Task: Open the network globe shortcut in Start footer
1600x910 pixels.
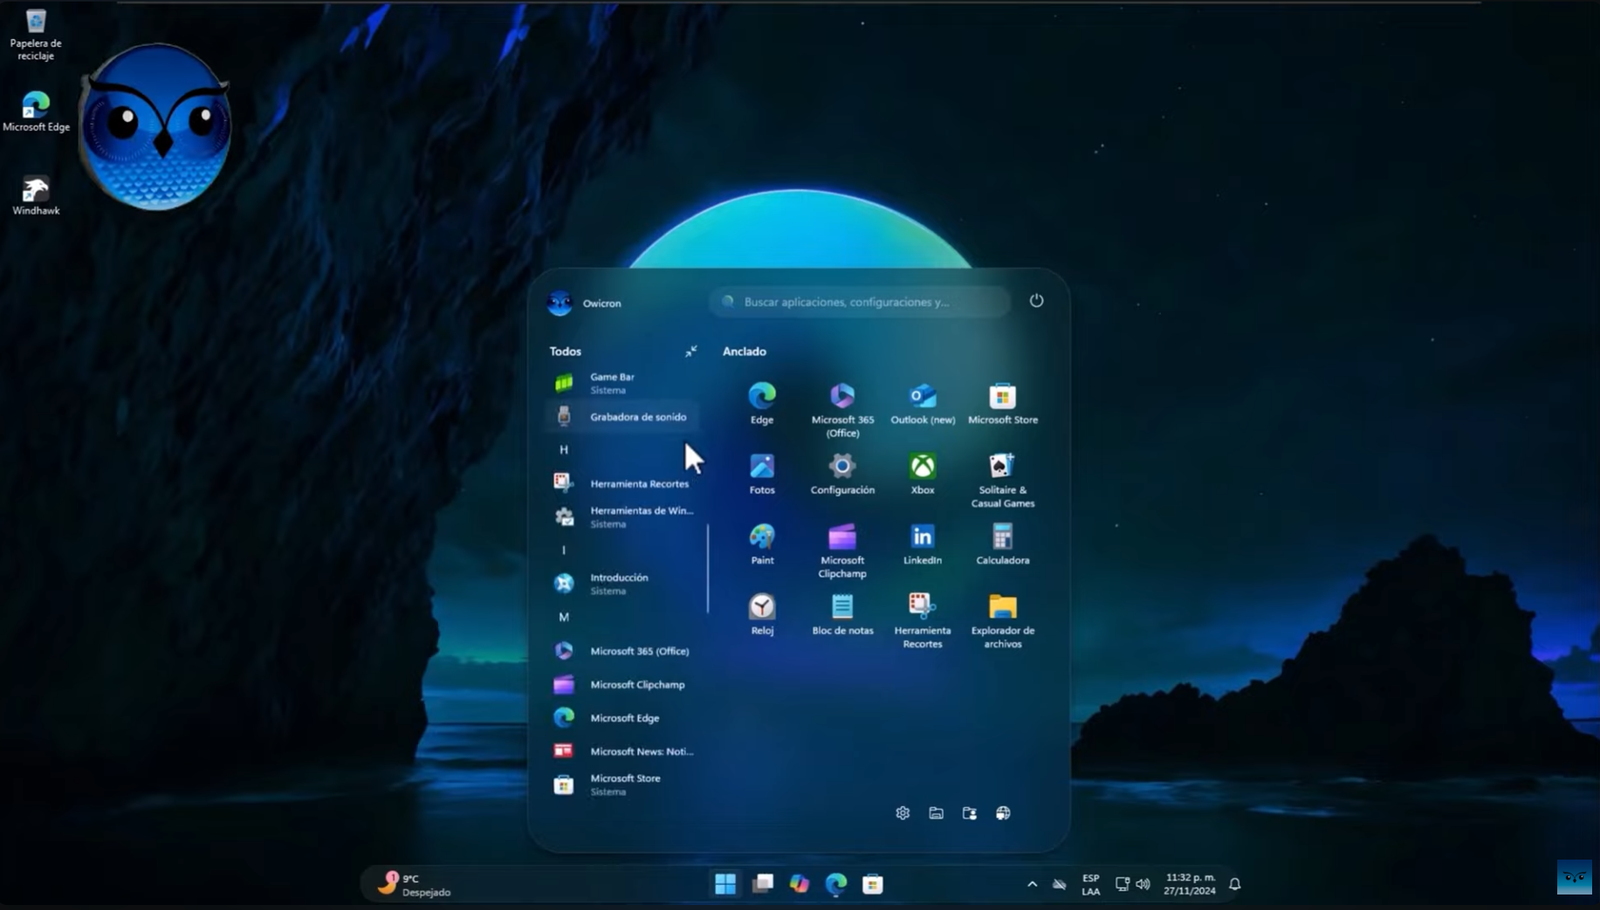Action: 1003,813
